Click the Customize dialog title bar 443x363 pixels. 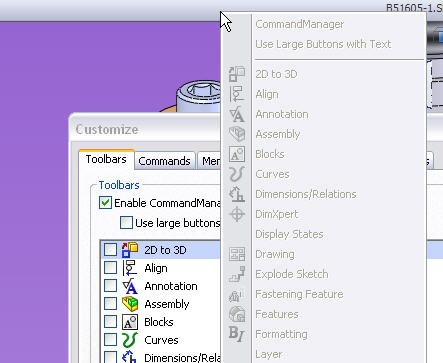pyautogui.click(x=145, y=129)
